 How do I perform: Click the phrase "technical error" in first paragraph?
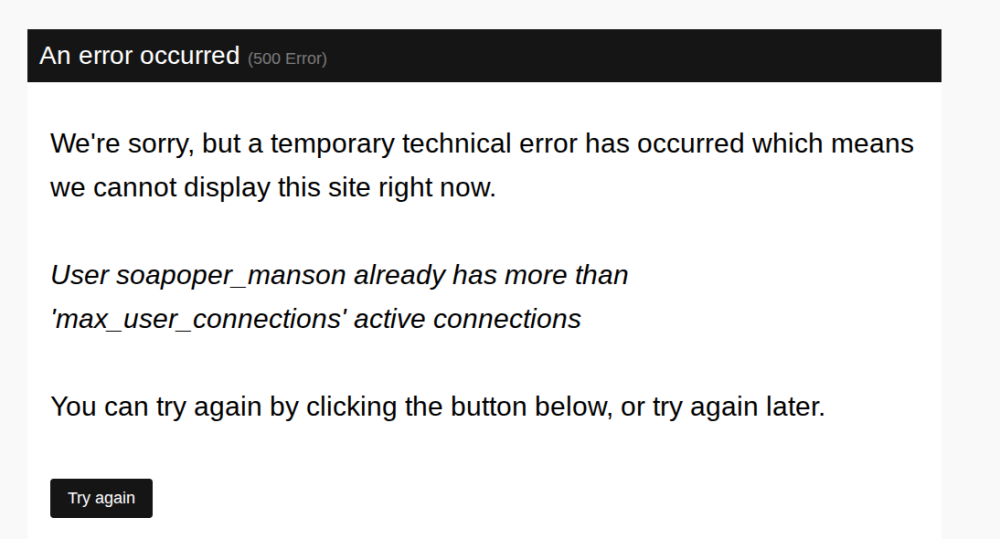(x=489, y=144)
